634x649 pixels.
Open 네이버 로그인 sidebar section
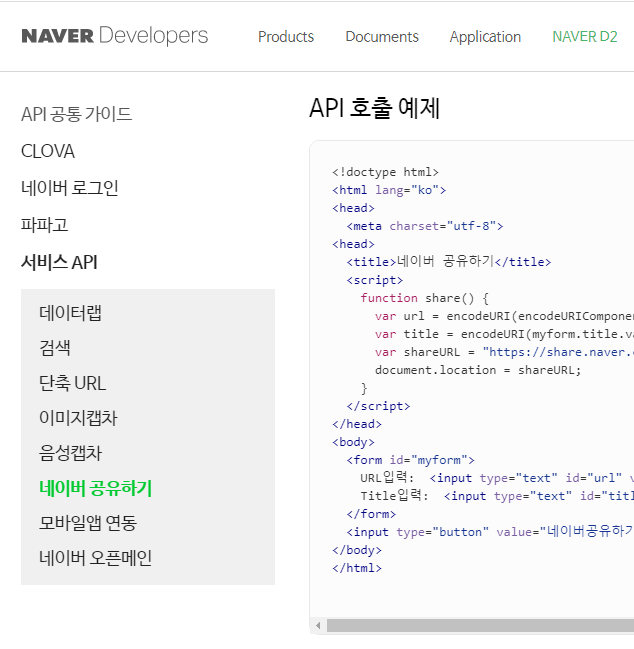(x=70, y=188)
